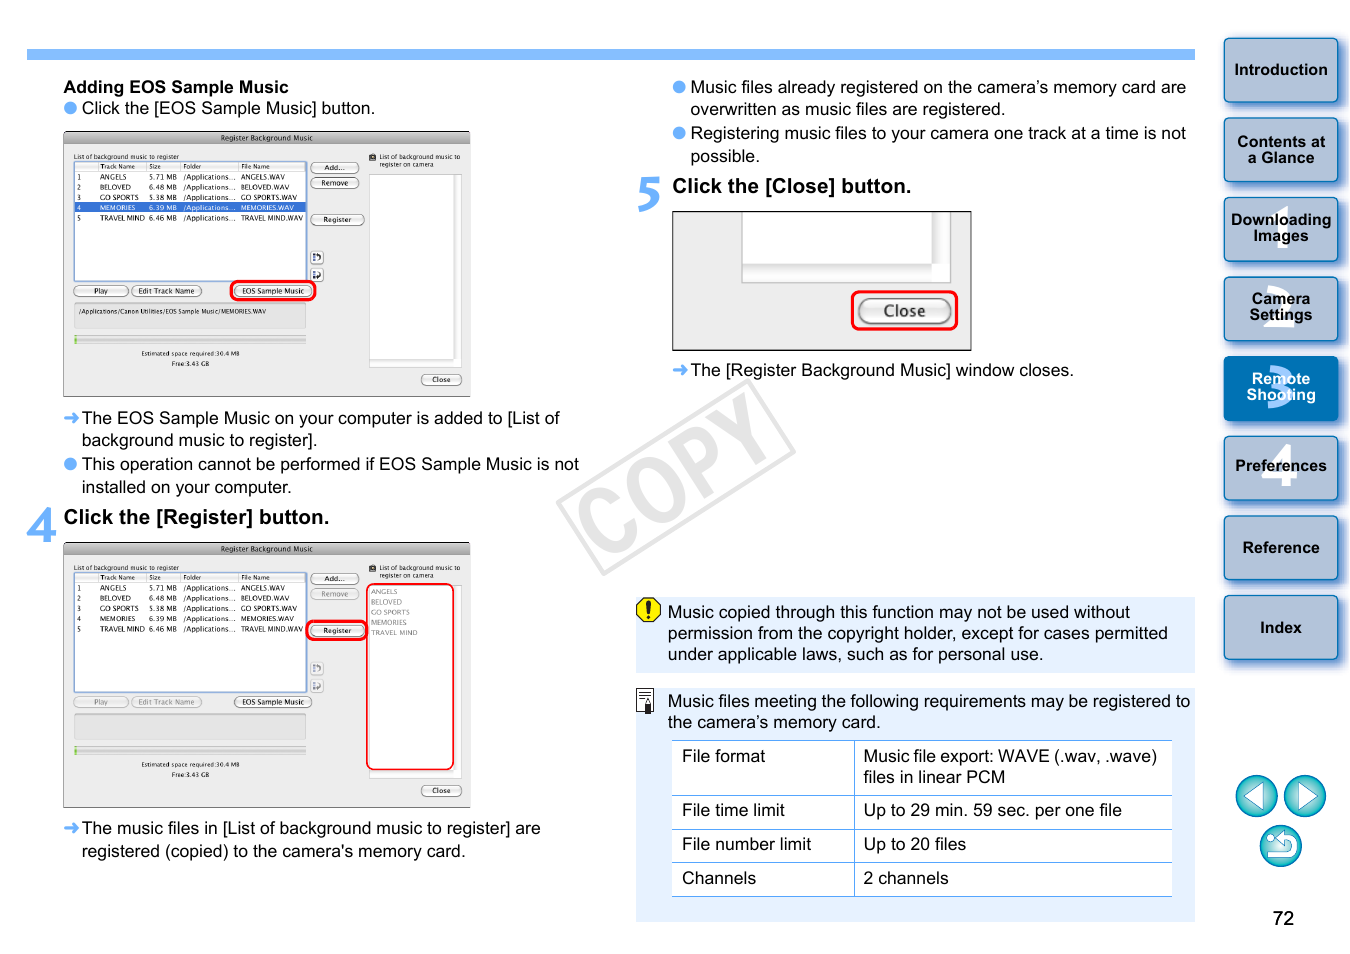Select highlighted MEMORIES row in track list
The height and width of the screenshot is (954, 1350).
[190, 208]
